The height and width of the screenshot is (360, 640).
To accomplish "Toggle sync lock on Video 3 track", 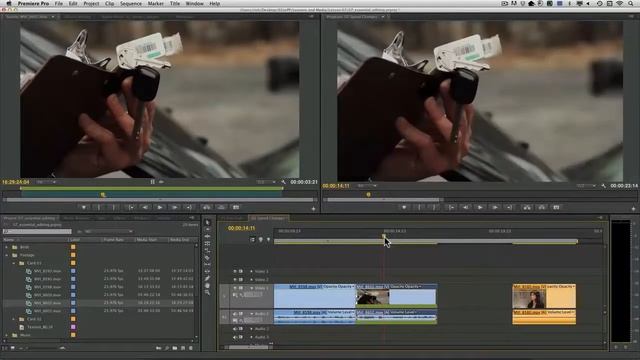I will (241, 271).
